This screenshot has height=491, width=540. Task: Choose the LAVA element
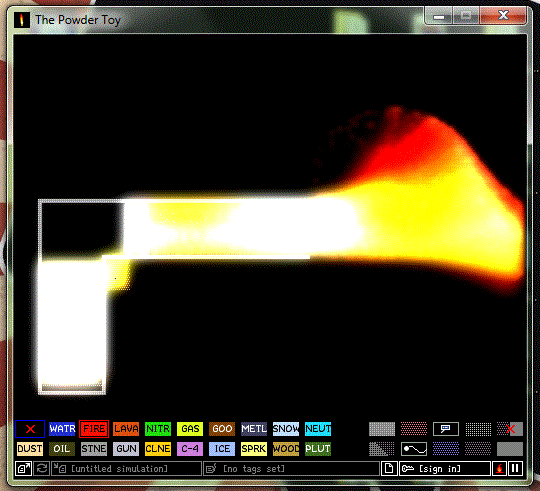pyautogui.click(x=126, y=429)
